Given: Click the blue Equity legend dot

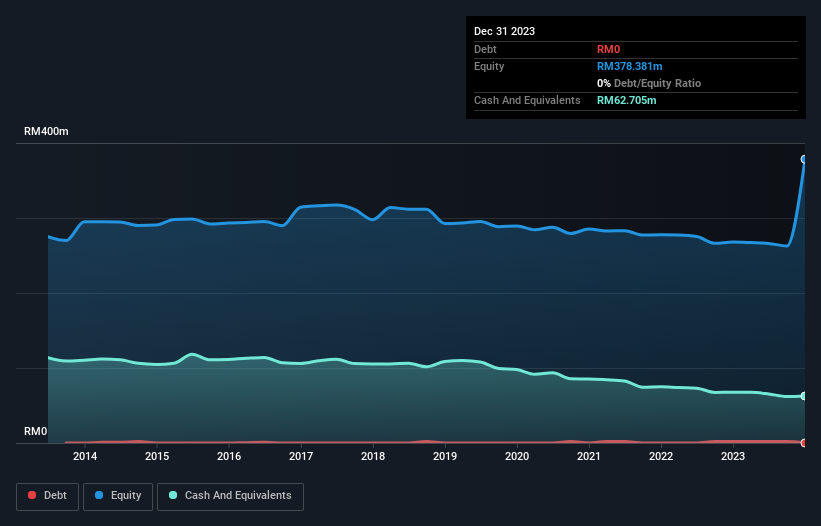Looking at the screenshot, I should pyautogui.click(x=99, y=495).
